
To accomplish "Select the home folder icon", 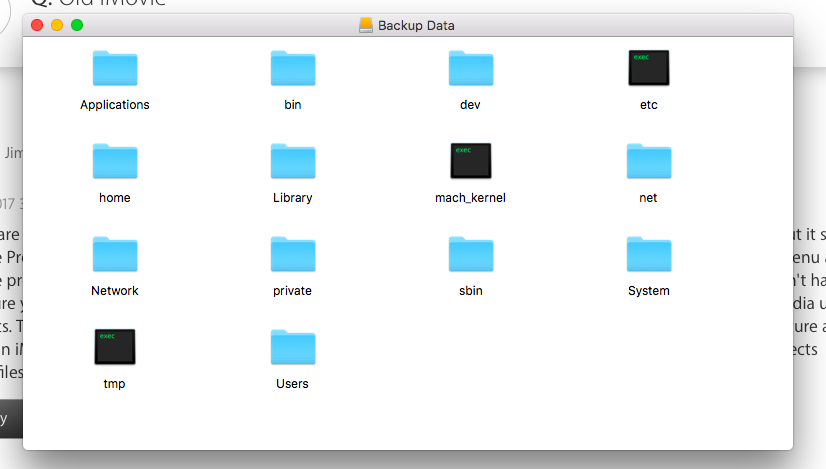I will click(x=115, y=161).
